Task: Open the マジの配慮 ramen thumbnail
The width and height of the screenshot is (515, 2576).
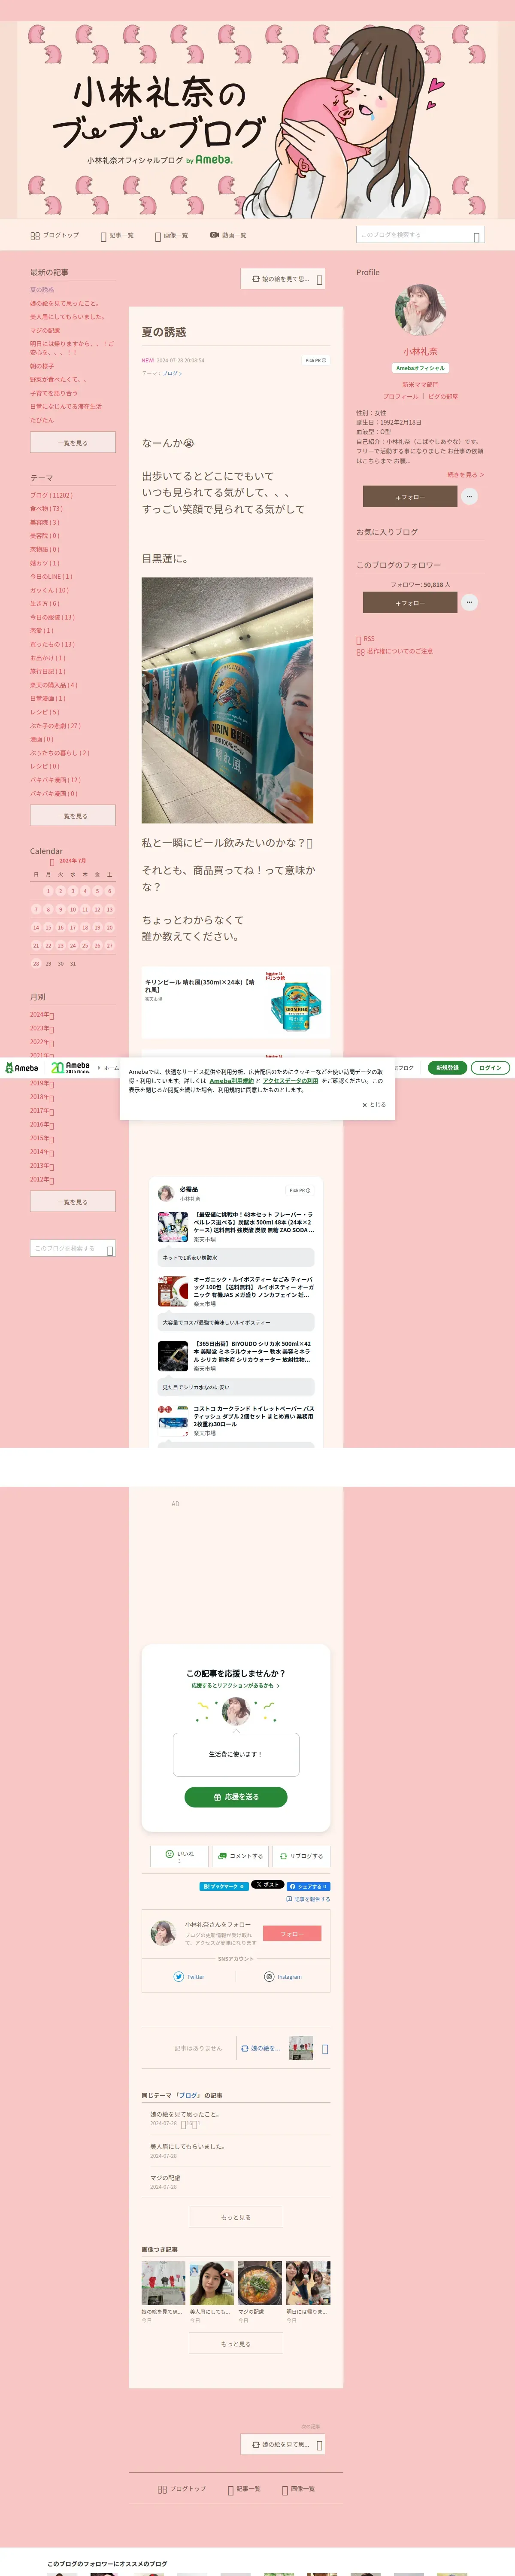Action: (x=260, y=2283)
